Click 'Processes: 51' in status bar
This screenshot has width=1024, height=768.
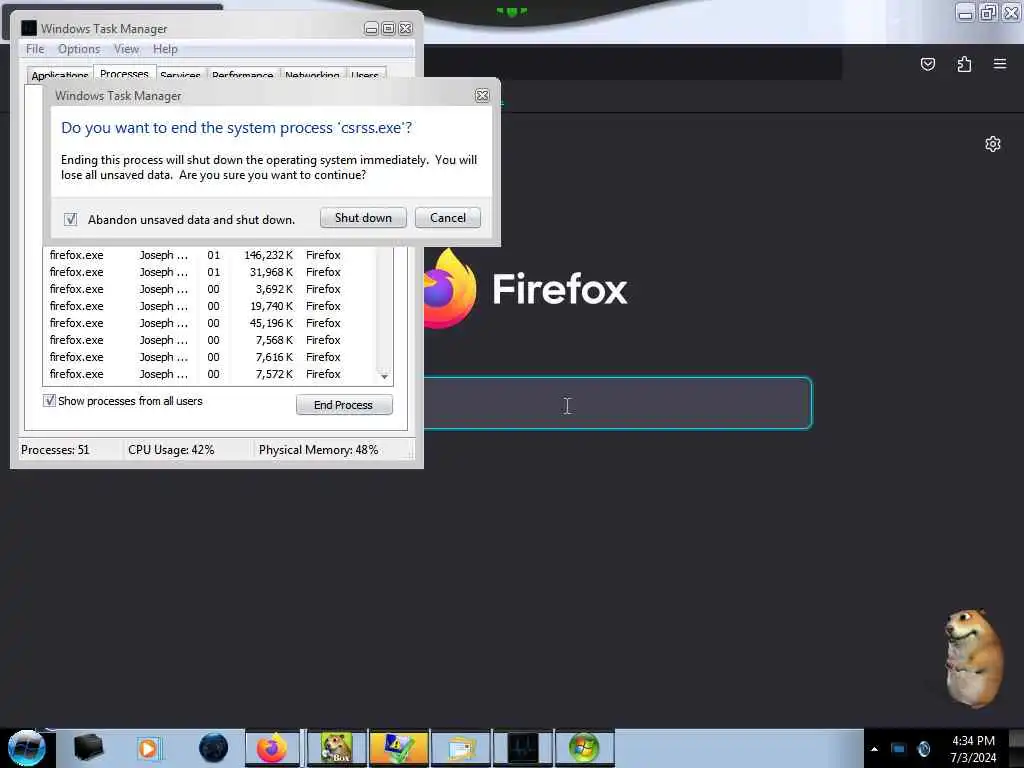click(55, 450)
